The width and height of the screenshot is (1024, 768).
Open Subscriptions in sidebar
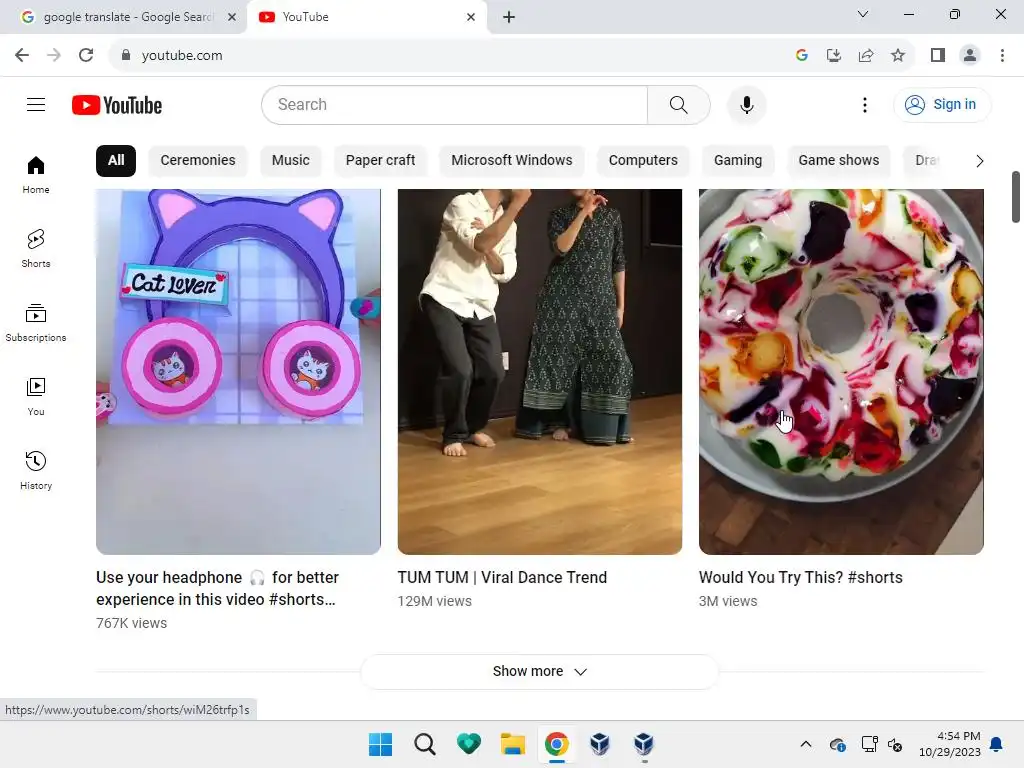pyautogui.click(x=36, y=323)
